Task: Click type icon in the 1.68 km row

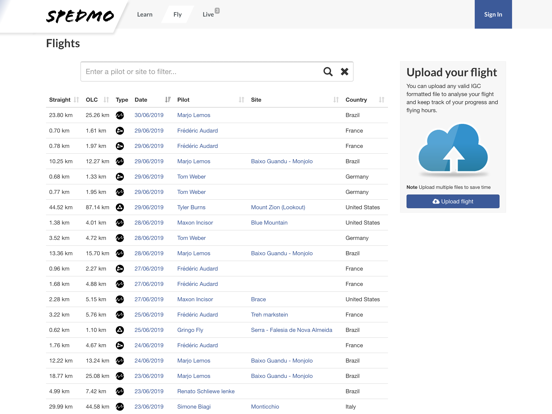Action: pos(120,284)
